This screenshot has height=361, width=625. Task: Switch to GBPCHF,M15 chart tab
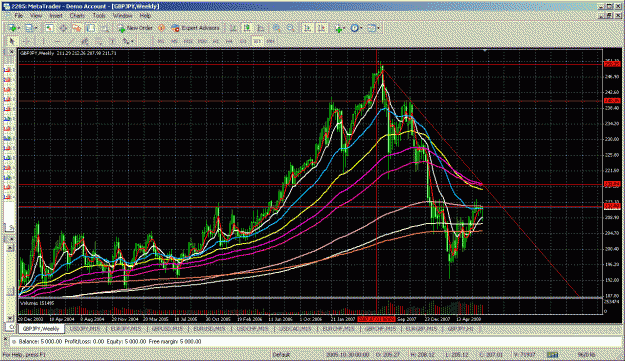tap(381, 329)
